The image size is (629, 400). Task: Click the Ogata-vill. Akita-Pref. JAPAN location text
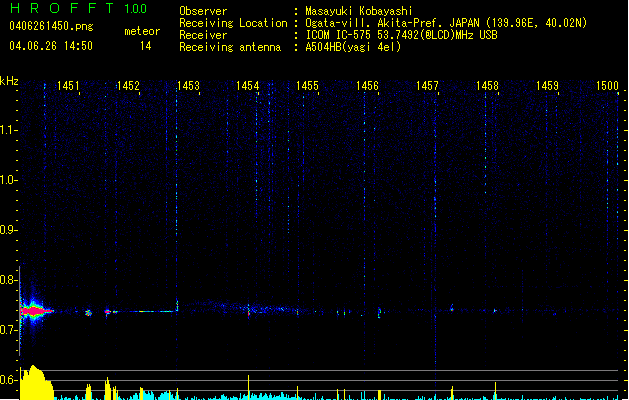click(x=446, y=23)
